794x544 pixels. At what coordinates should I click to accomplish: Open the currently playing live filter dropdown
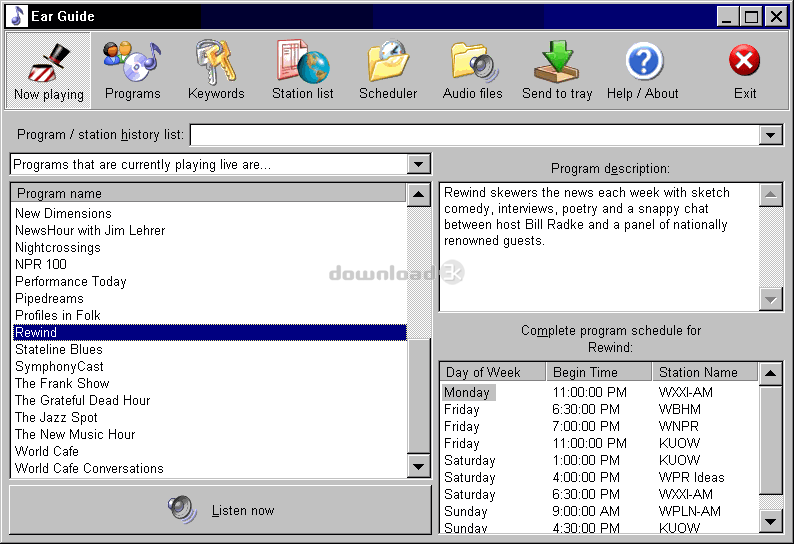click(x=419, y=164)
